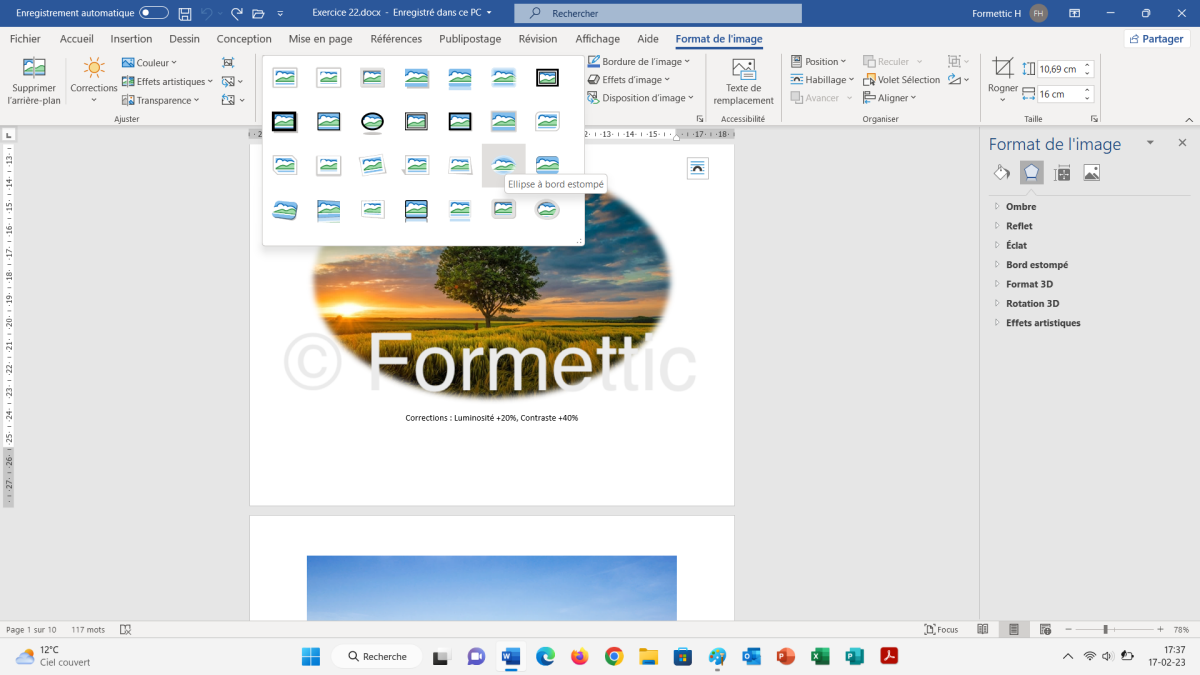The image size is (1200, 675).
Task: Click the Windows Start button
Action: click(311, 656)
